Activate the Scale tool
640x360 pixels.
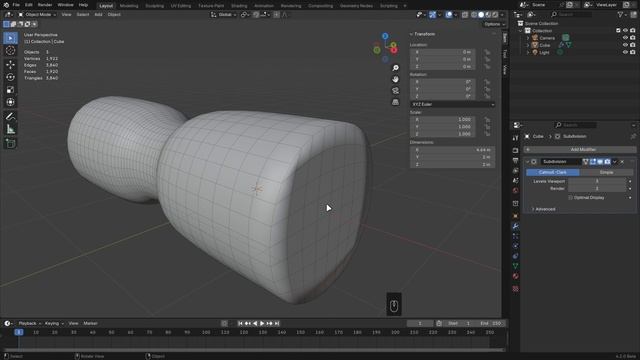tap(10, 90)
